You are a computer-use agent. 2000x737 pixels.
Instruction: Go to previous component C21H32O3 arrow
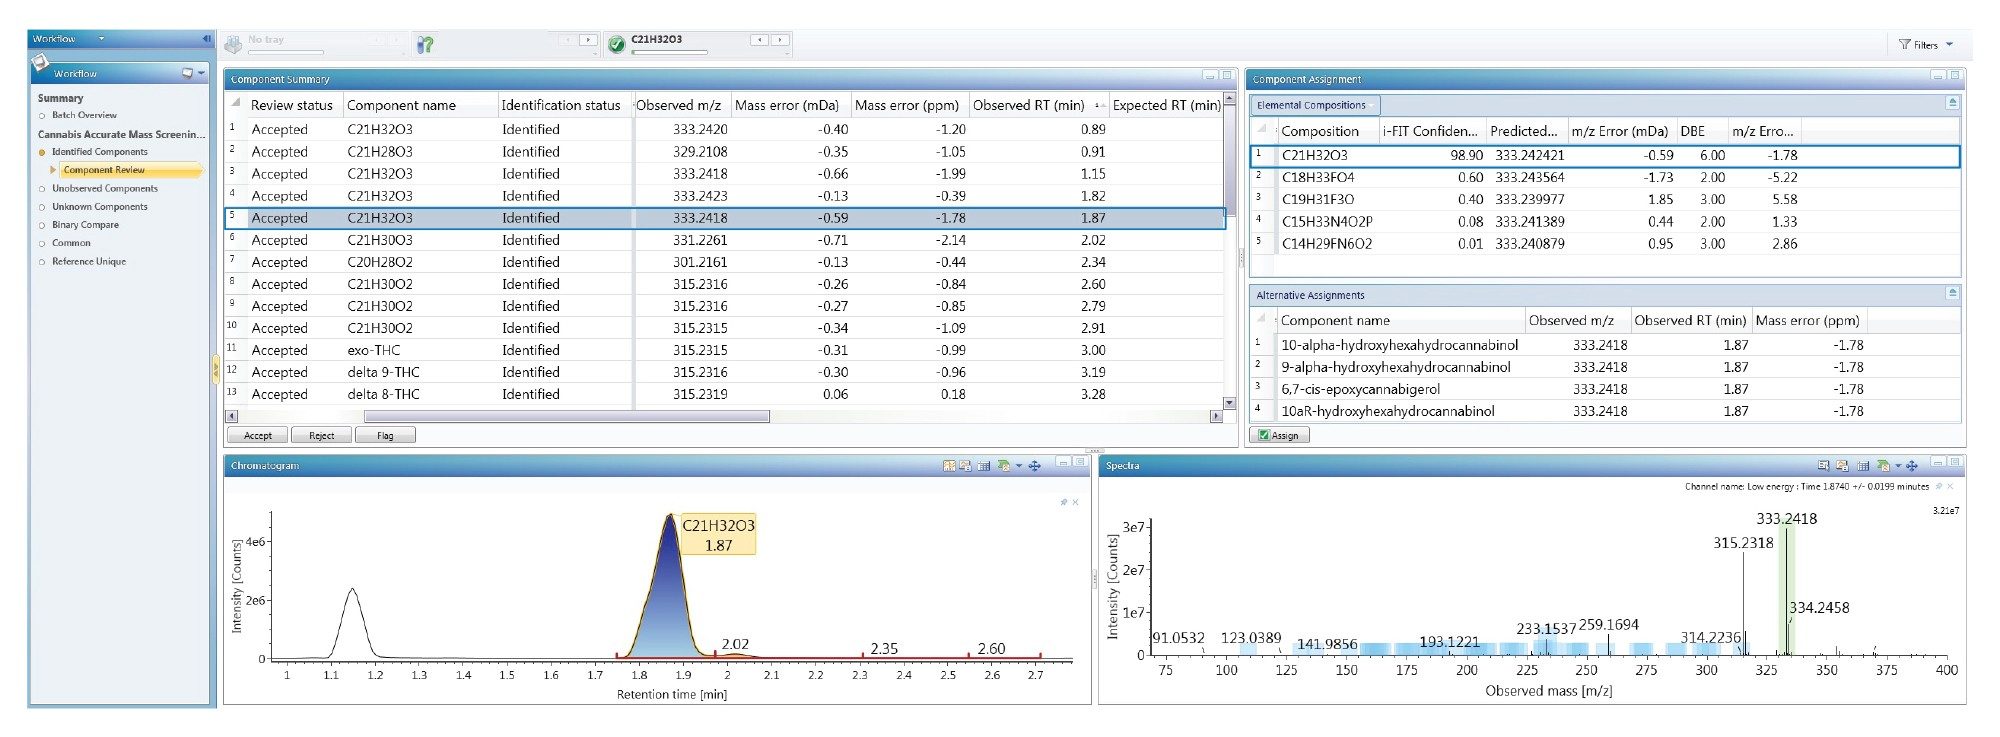coord(759,40)
